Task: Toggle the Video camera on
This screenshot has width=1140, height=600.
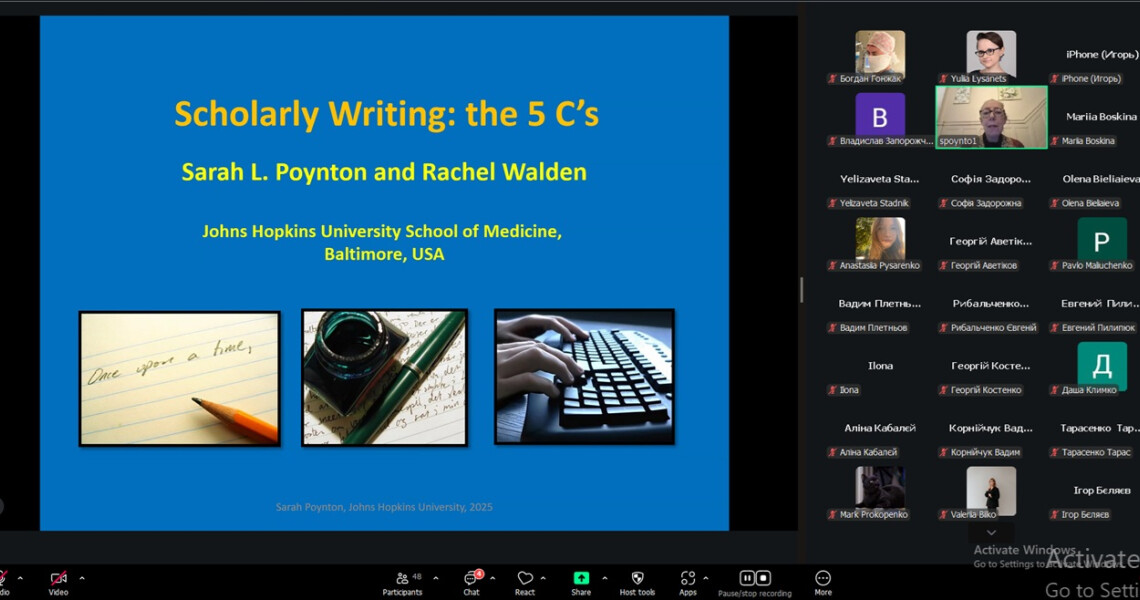Action: tap(58, 579)
